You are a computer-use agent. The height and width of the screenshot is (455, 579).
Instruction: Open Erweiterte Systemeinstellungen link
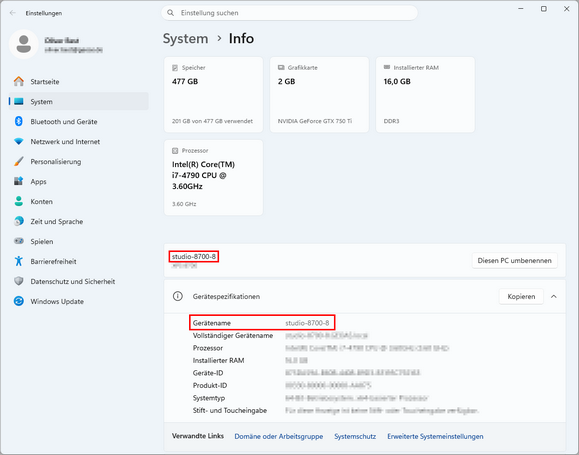coord(435,436)
